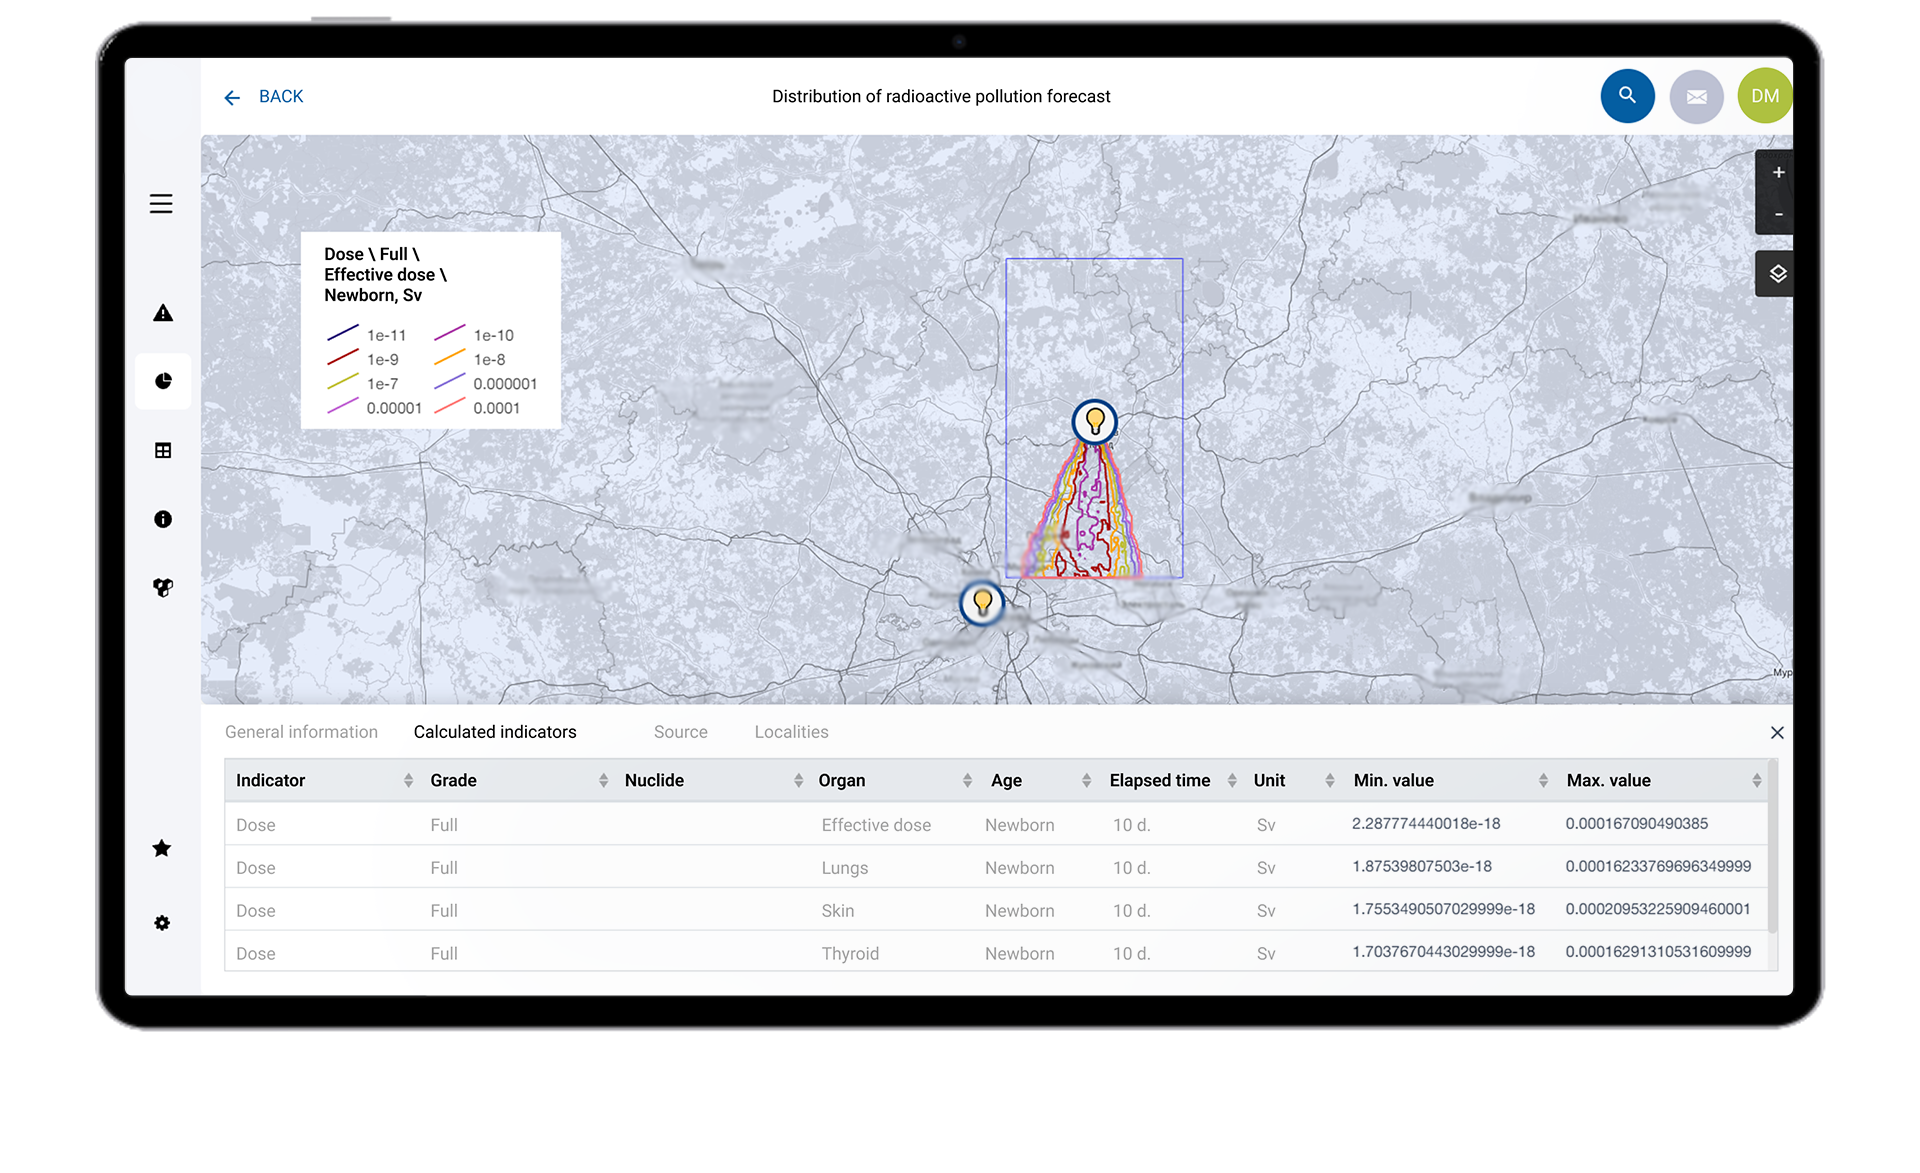This screenshot has height=1173, width=1920.
Task: Open the hamburger menu in the sidebar
Action: coord(161,204)
